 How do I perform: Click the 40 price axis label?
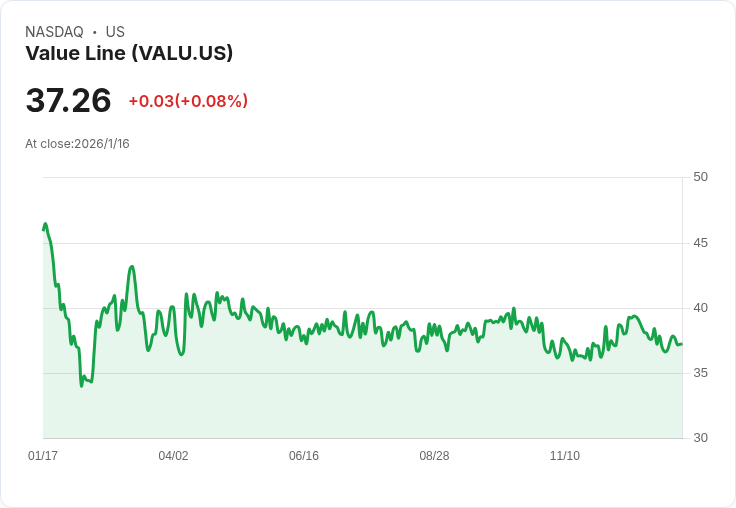[700, 308]
